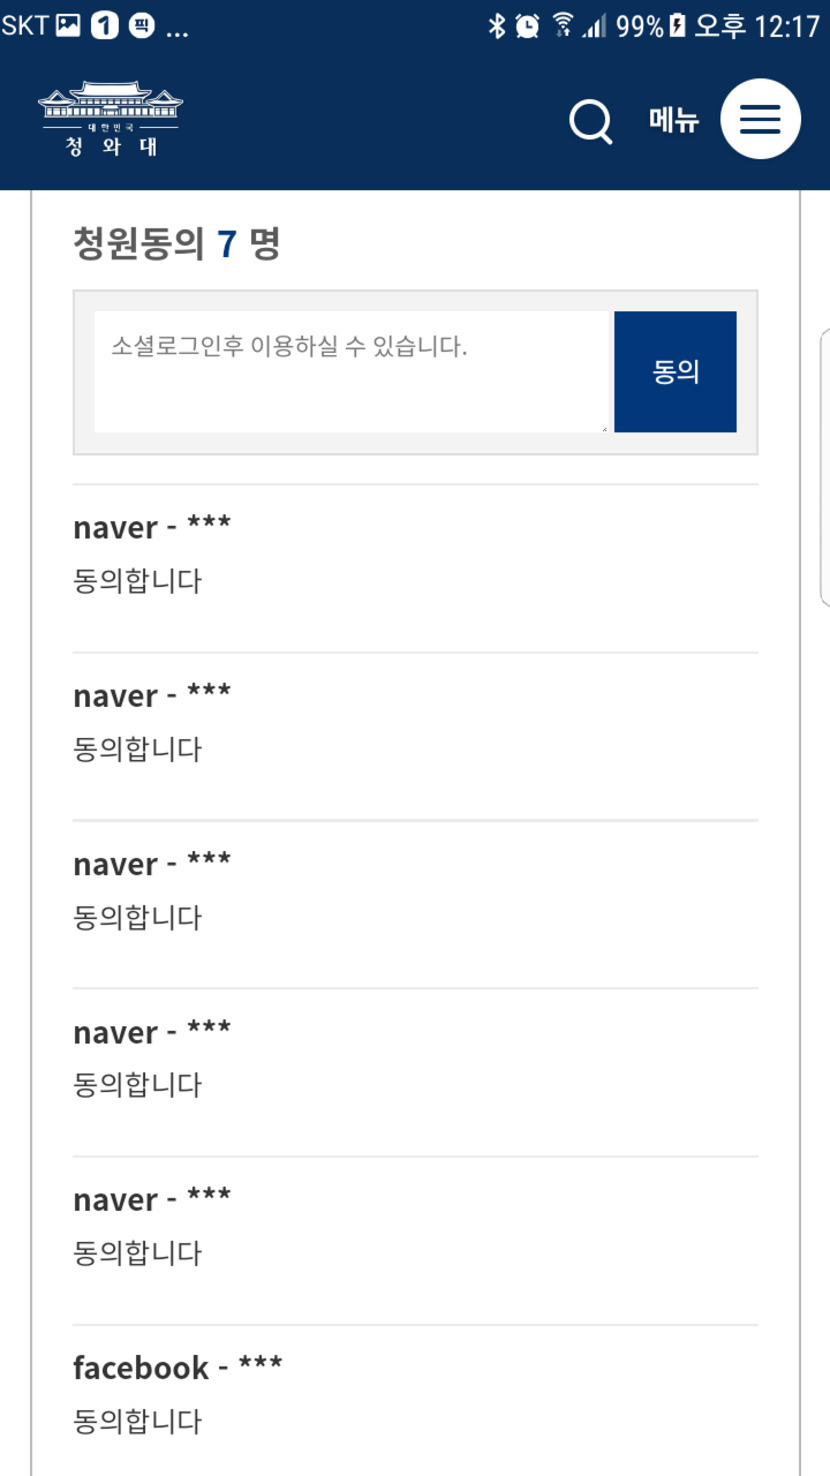Tap the gallery image notification icon
830x1476 pixels.
(x=68, y=26)
